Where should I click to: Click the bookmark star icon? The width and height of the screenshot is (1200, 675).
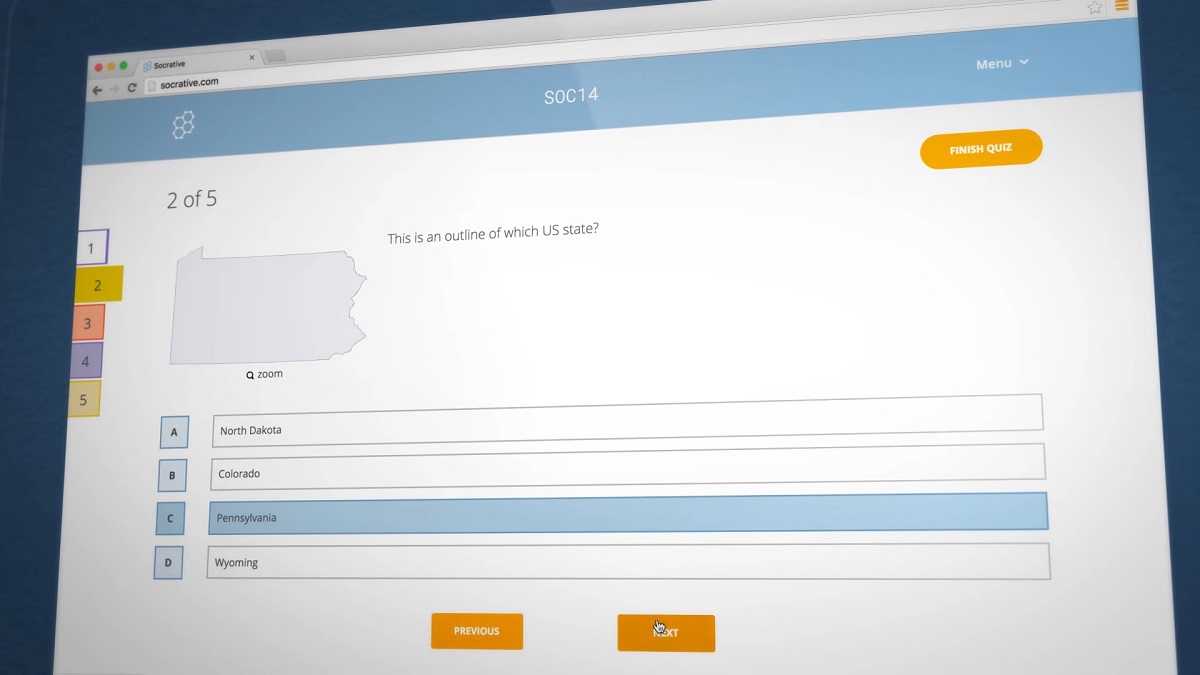[x=1094, y=7]
